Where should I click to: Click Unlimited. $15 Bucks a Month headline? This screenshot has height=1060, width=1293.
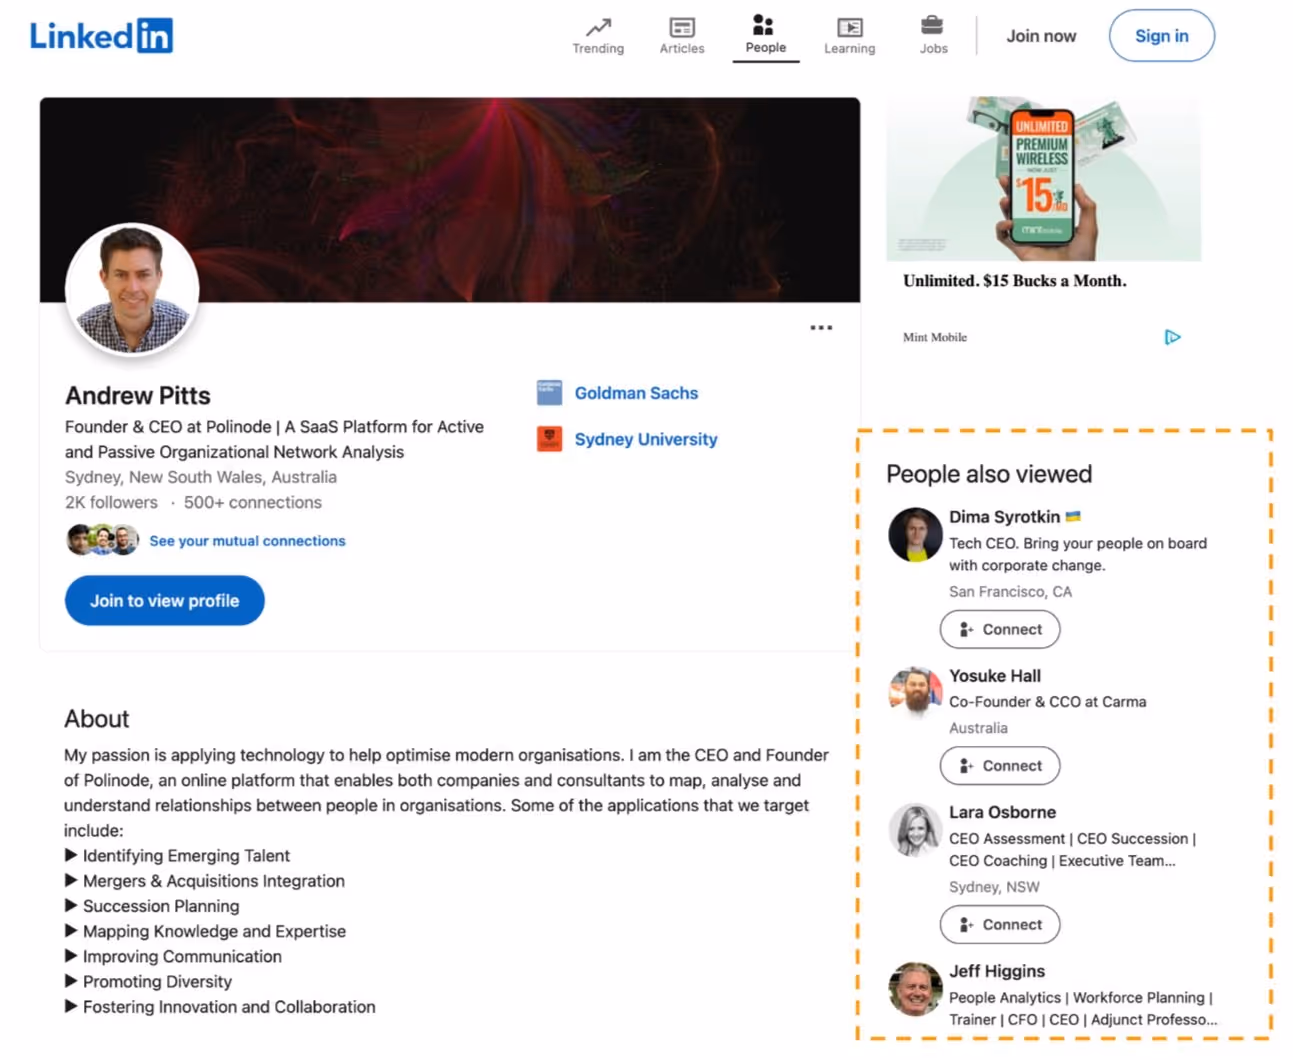[x=1014, y=281]
